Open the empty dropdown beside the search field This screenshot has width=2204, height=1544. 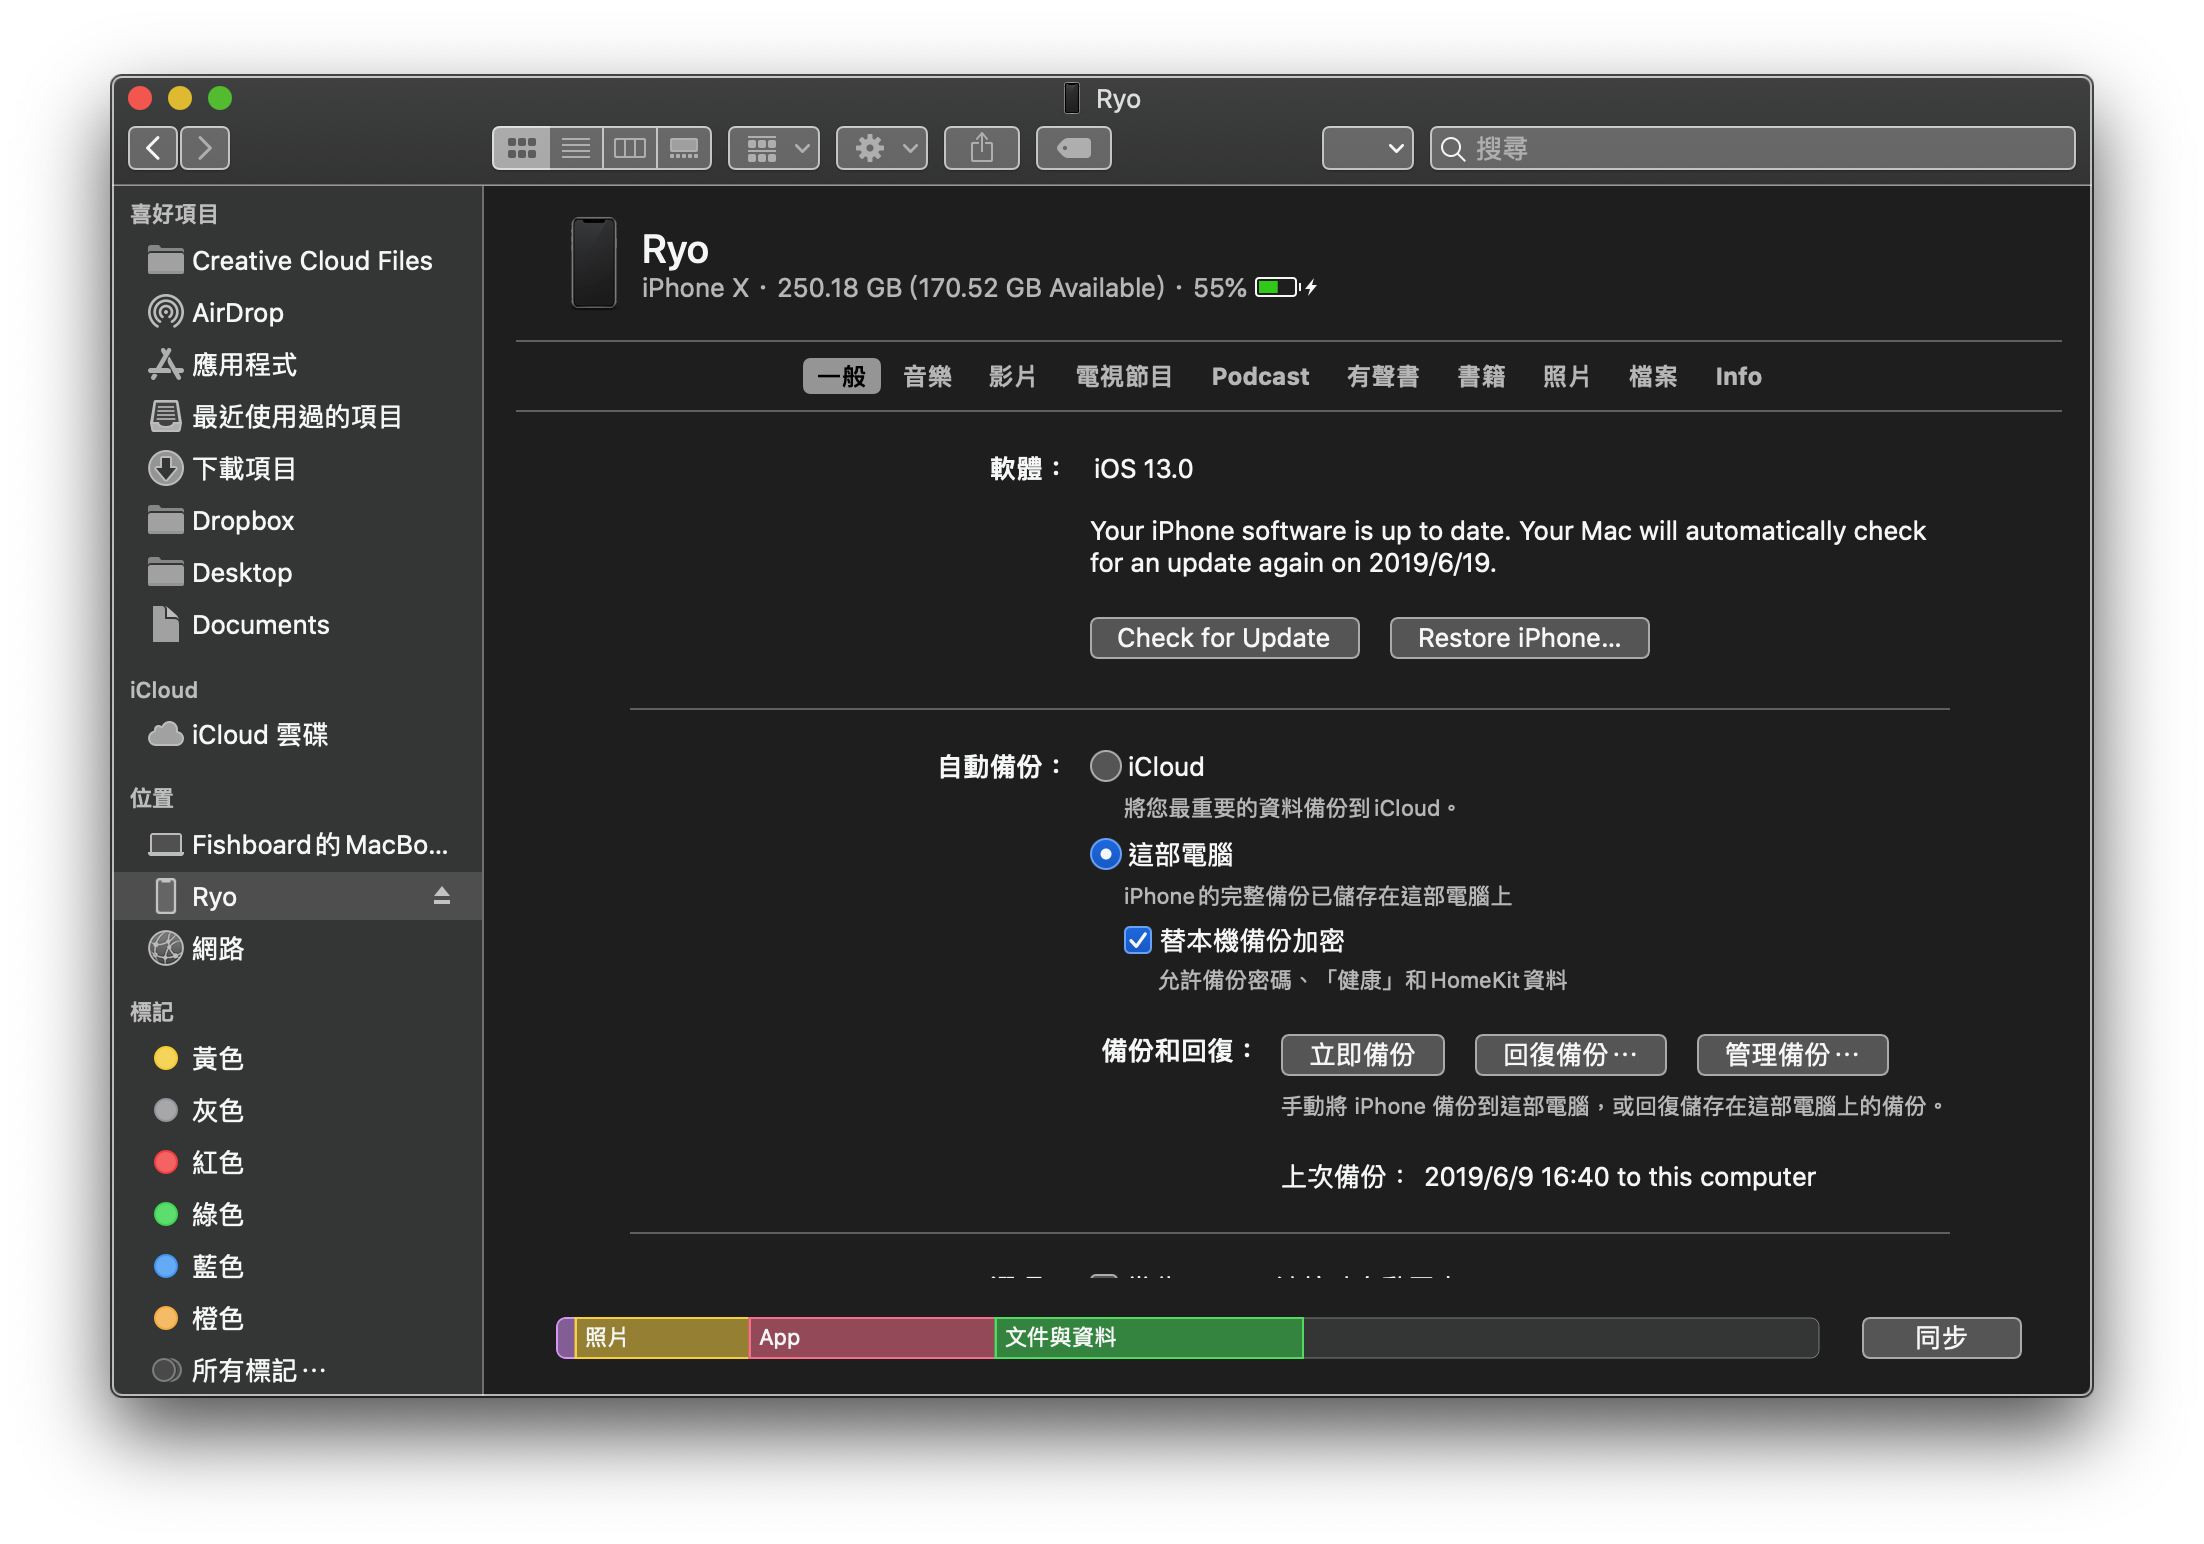(1367, 148)
